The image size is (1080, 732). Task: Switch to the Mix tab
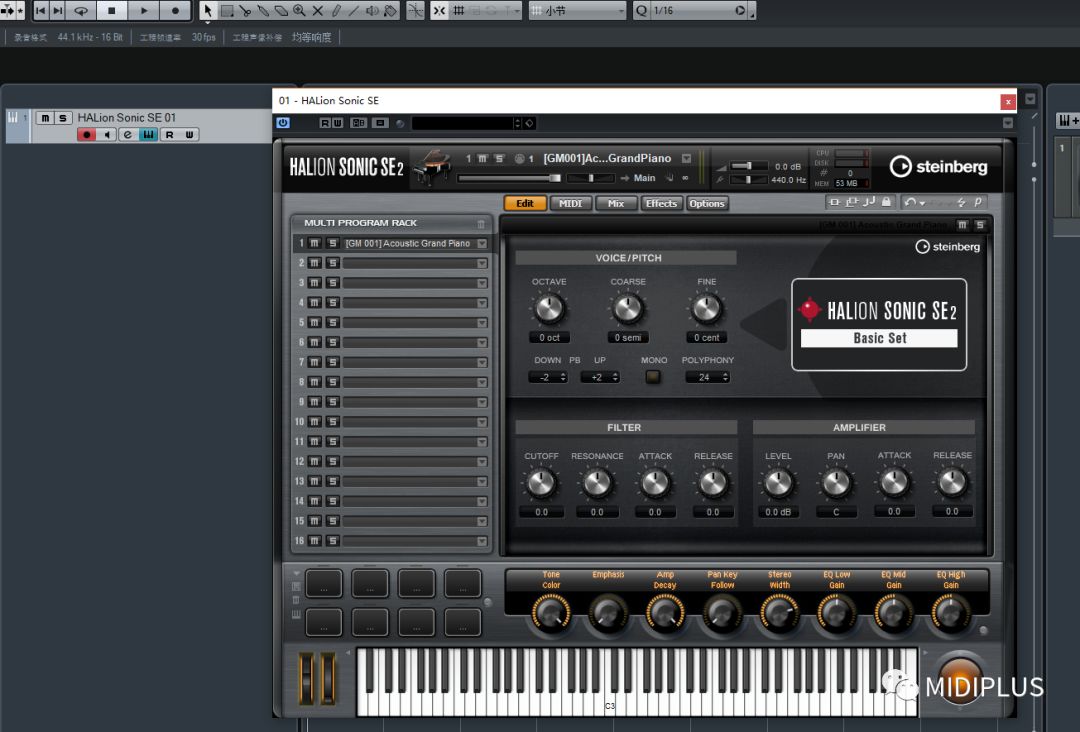(616, 203)
